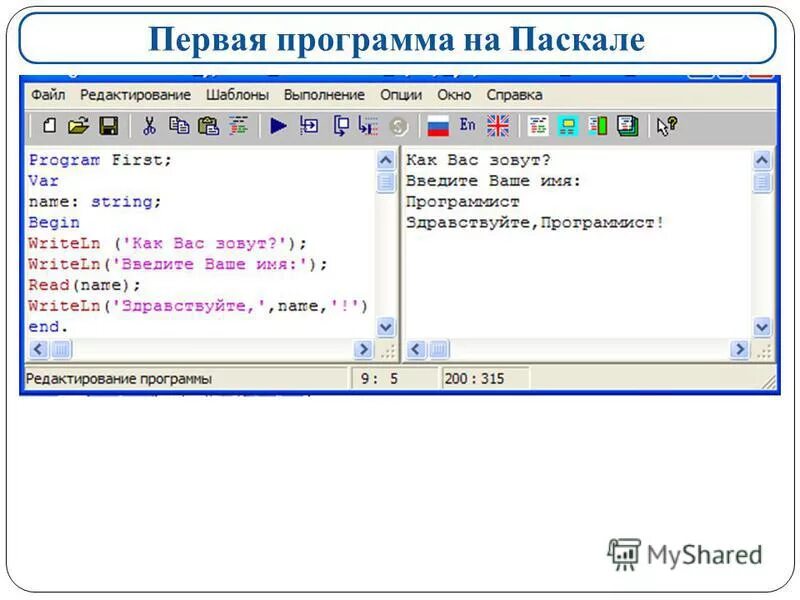
Task: Open the Справка menu
Action: point(514,95)
